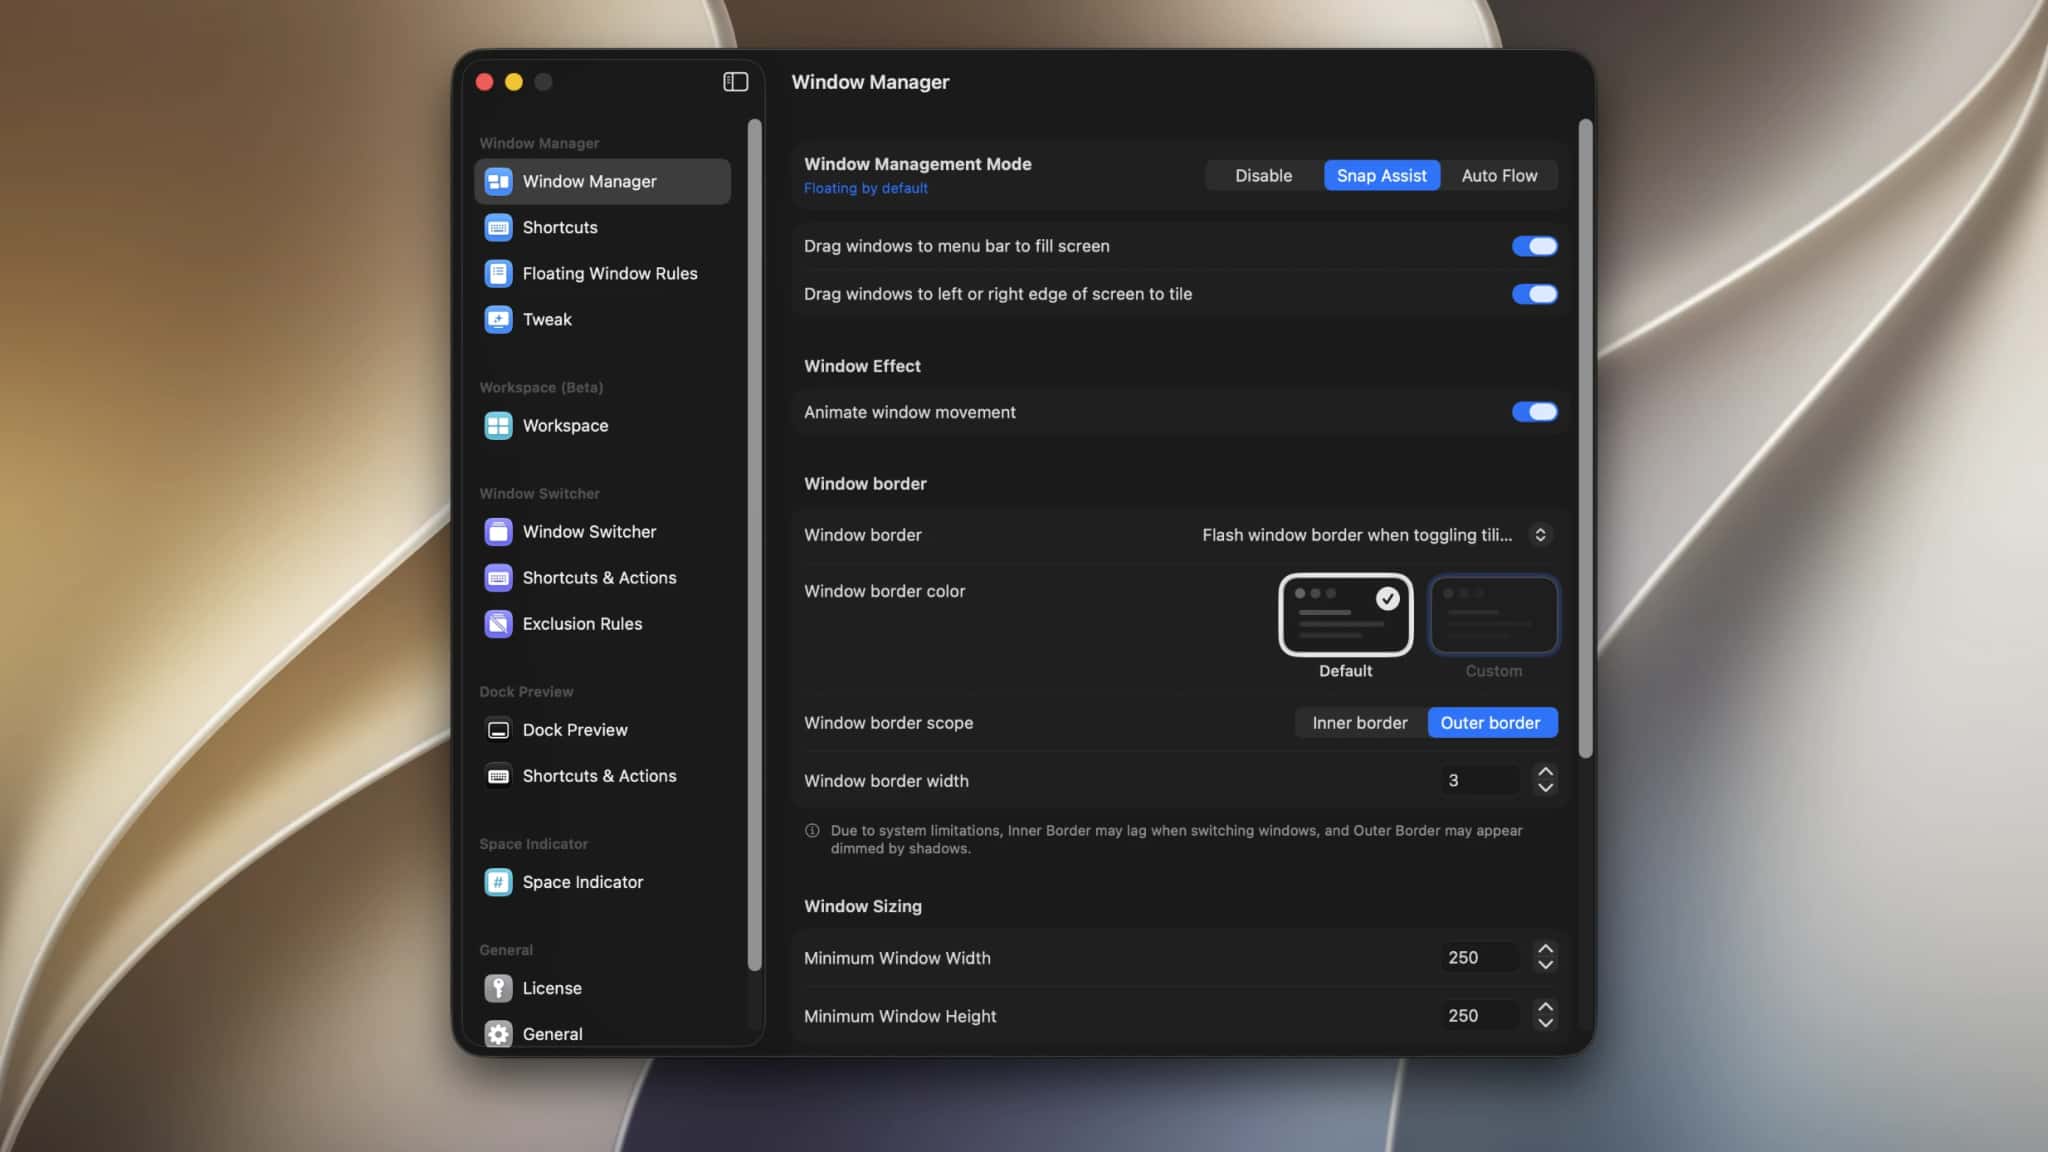This screenshot has height=1152, width=2048.
Task: Click the Exclusion Rules icon
Action: [498, 623]
